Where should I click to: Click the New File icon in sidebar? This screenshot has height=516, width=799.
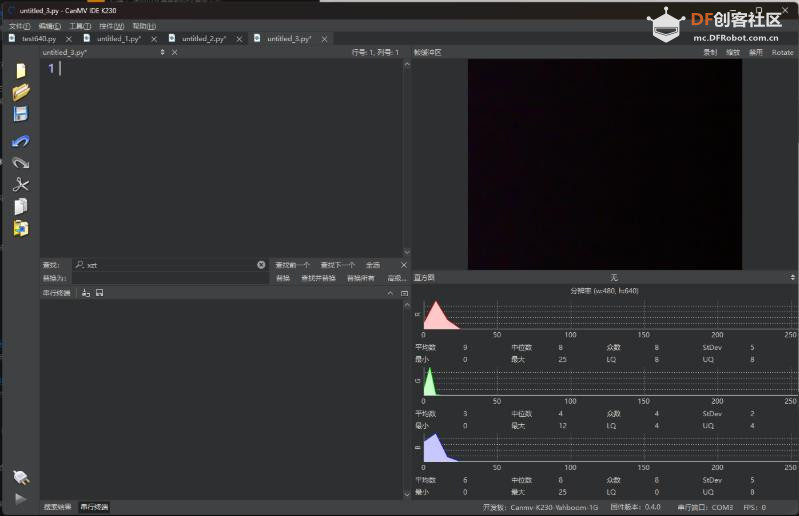pos(21,71)
